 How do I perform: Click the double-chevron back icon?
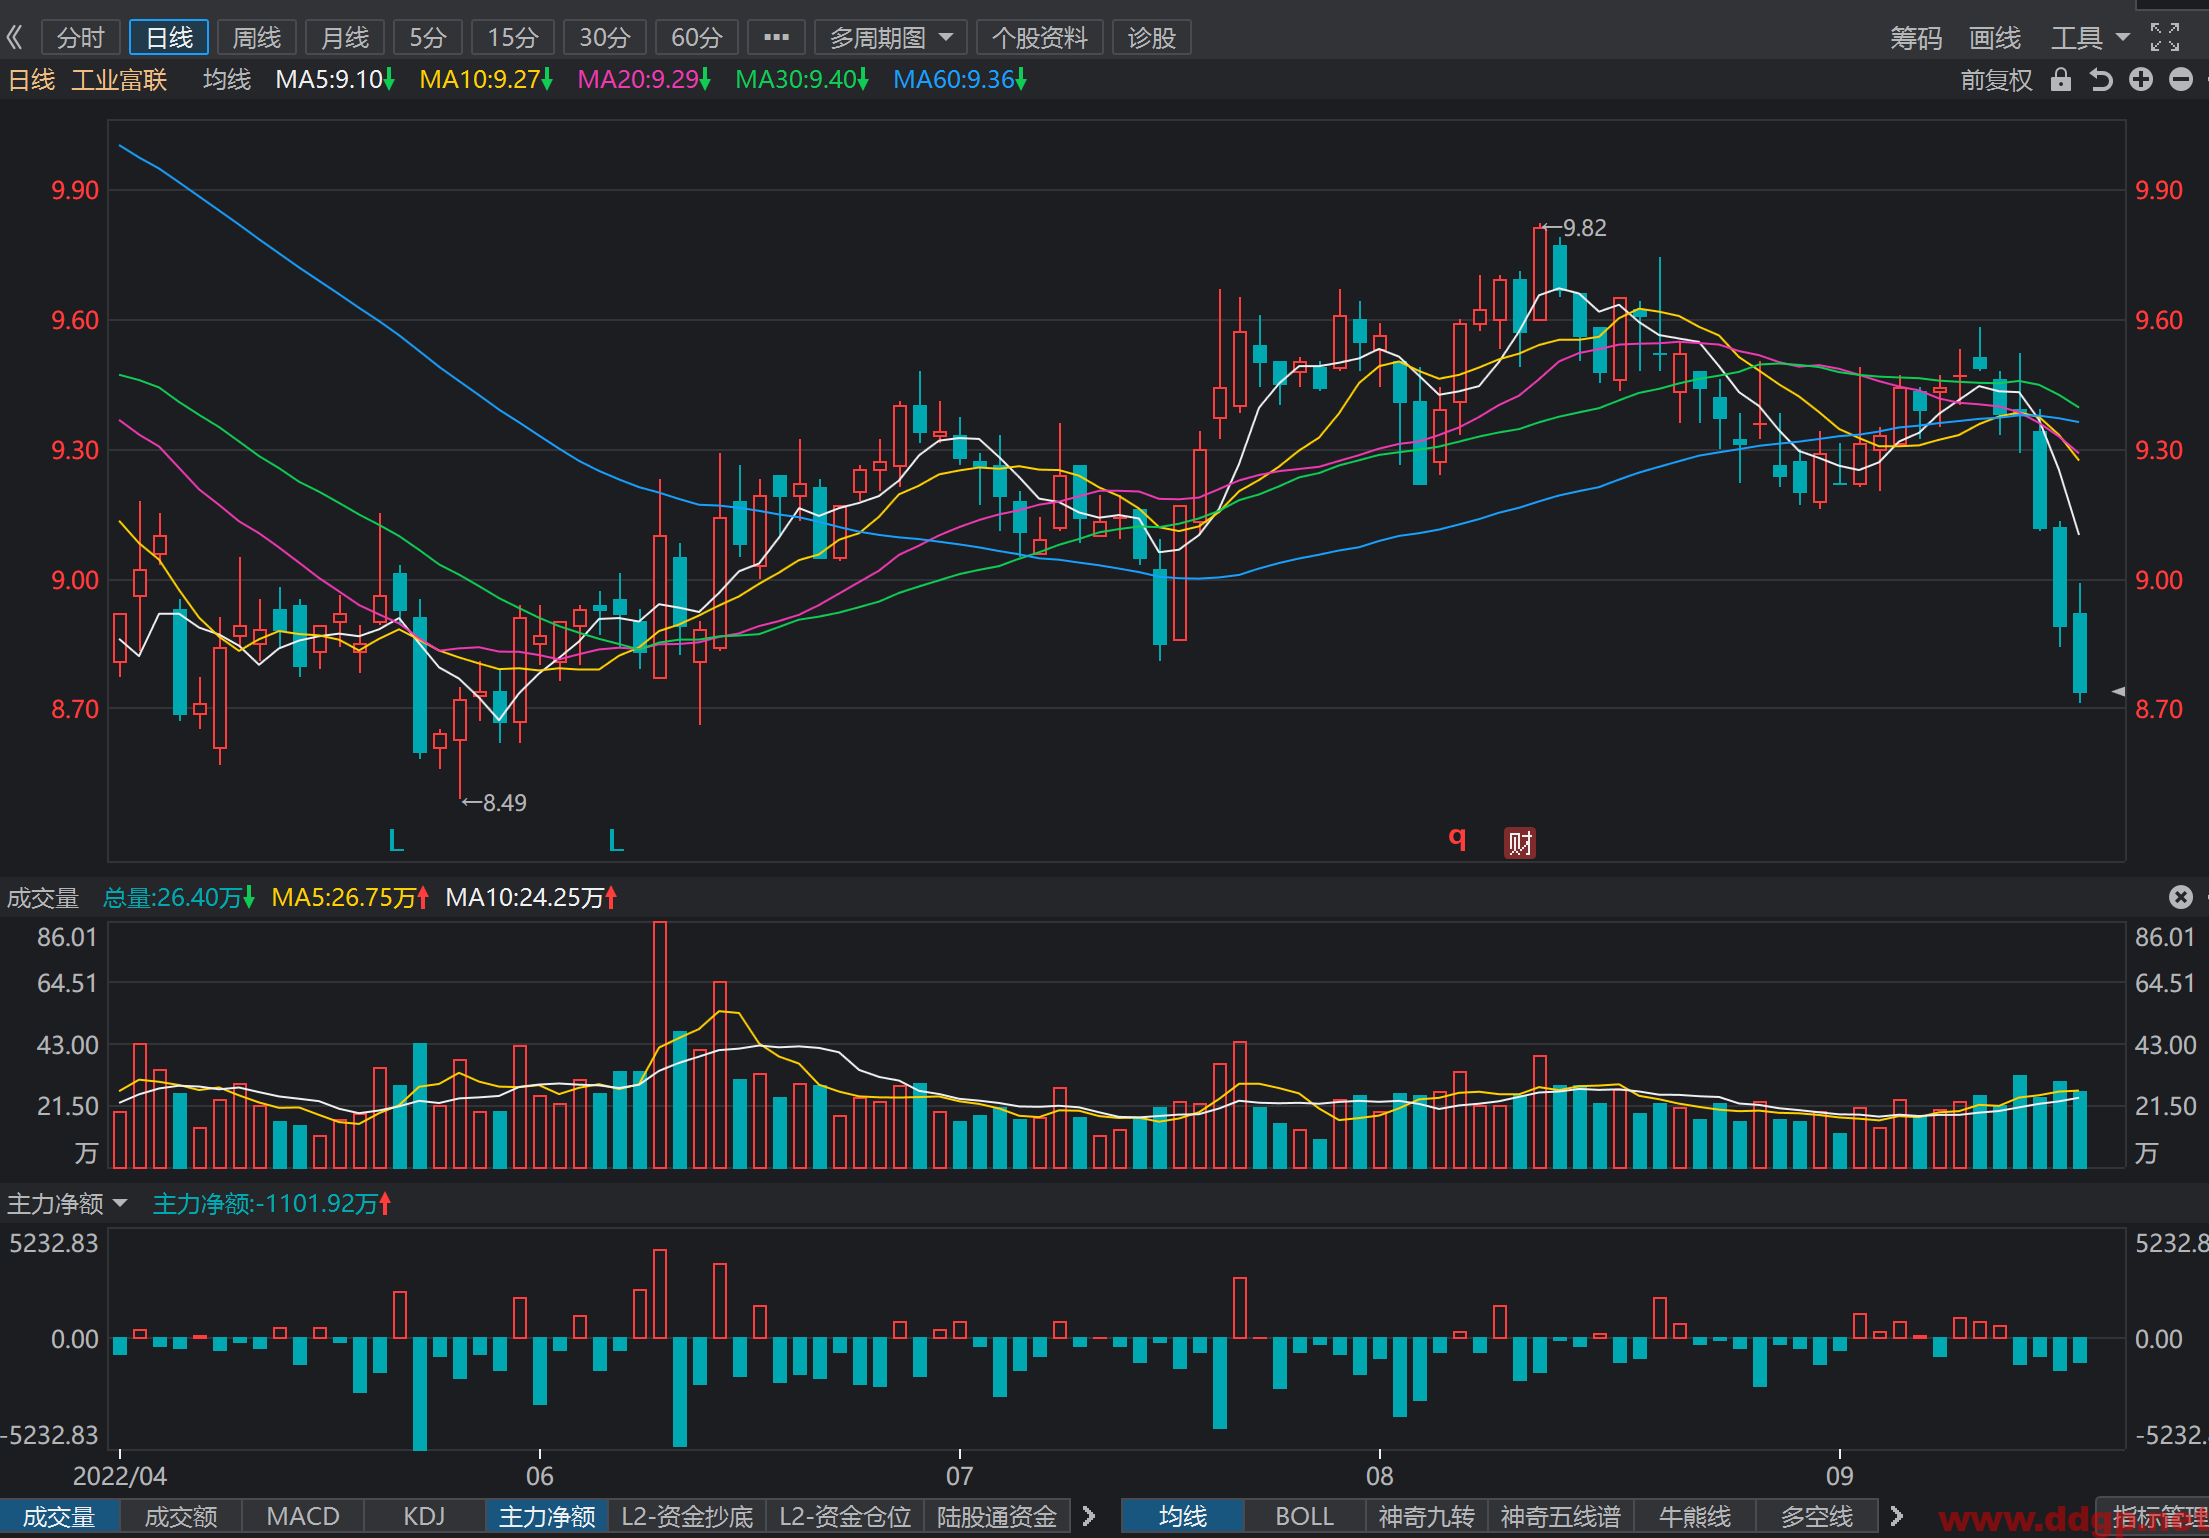[x=15, y=38]
